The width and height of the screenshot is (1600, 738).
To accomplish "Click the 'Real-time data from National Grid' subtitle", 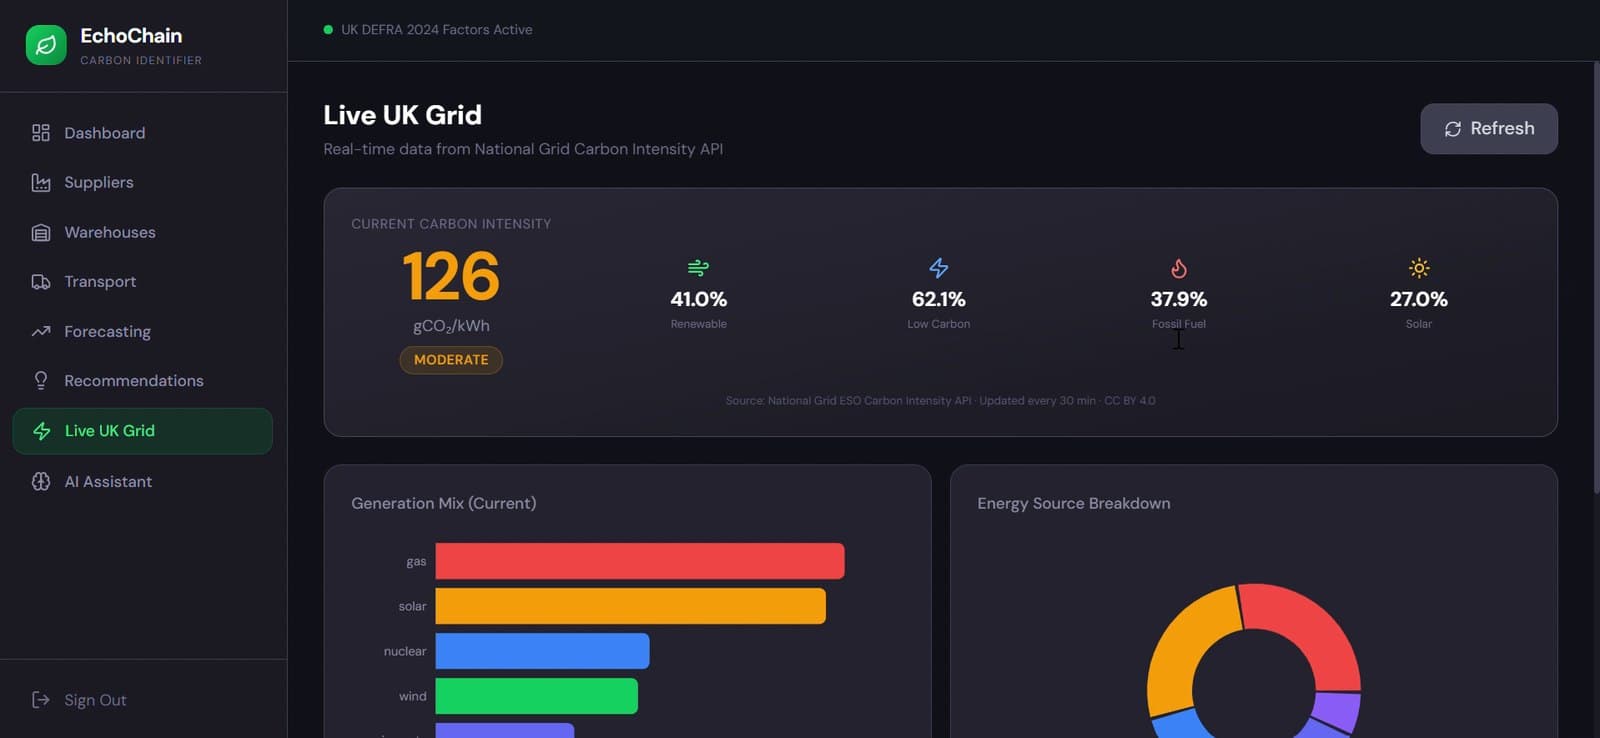I will pyautogui.click(x=523, y=149).
